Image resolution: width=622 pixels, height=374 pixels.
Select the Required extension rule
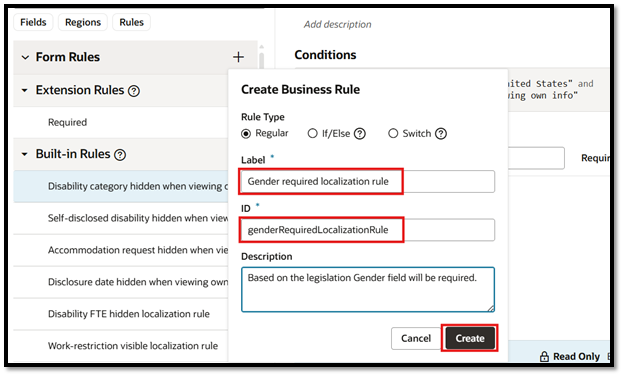tap(121, 123)
